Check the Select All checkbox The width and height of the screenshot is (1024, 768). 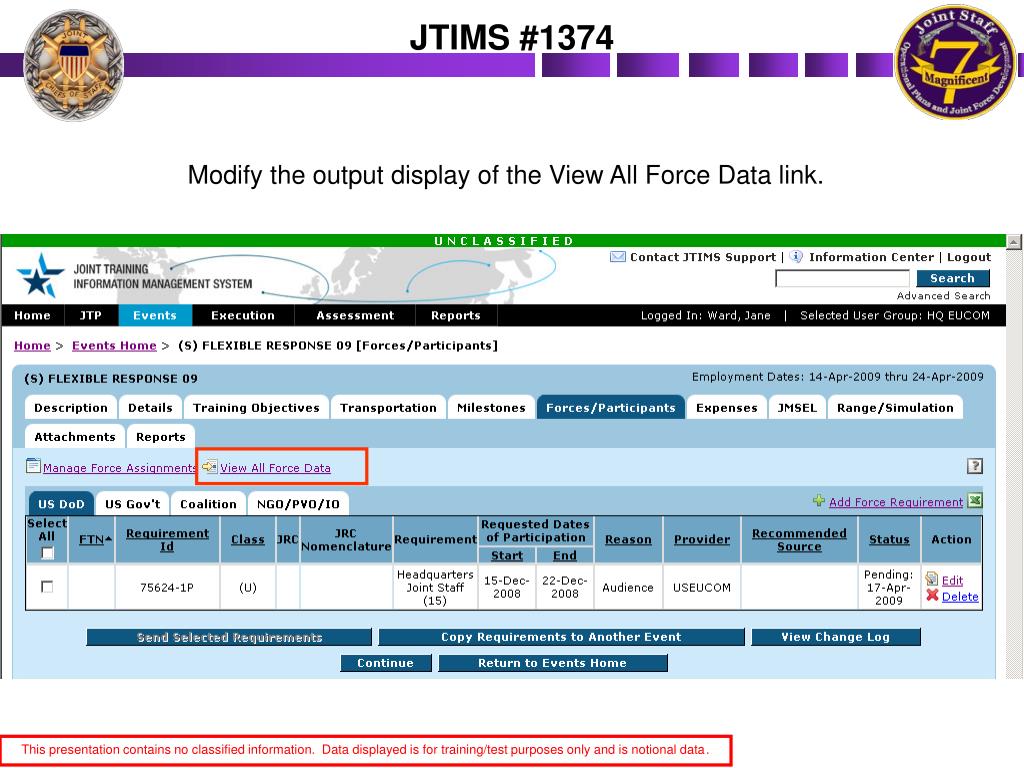(x=48, y=553)
